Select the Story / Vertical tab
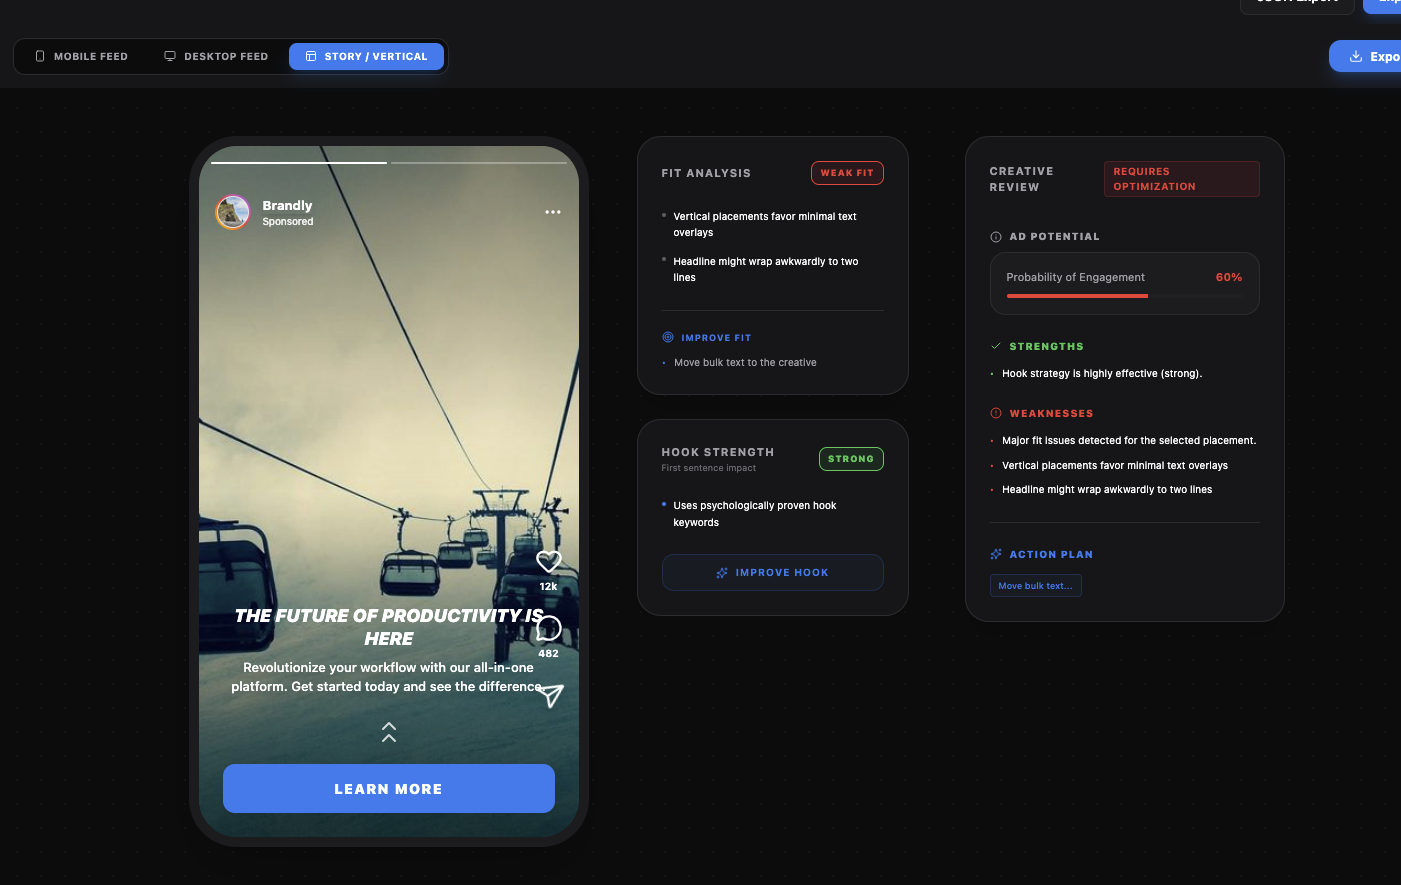1401x885 pixels. [x=366, y=57]
